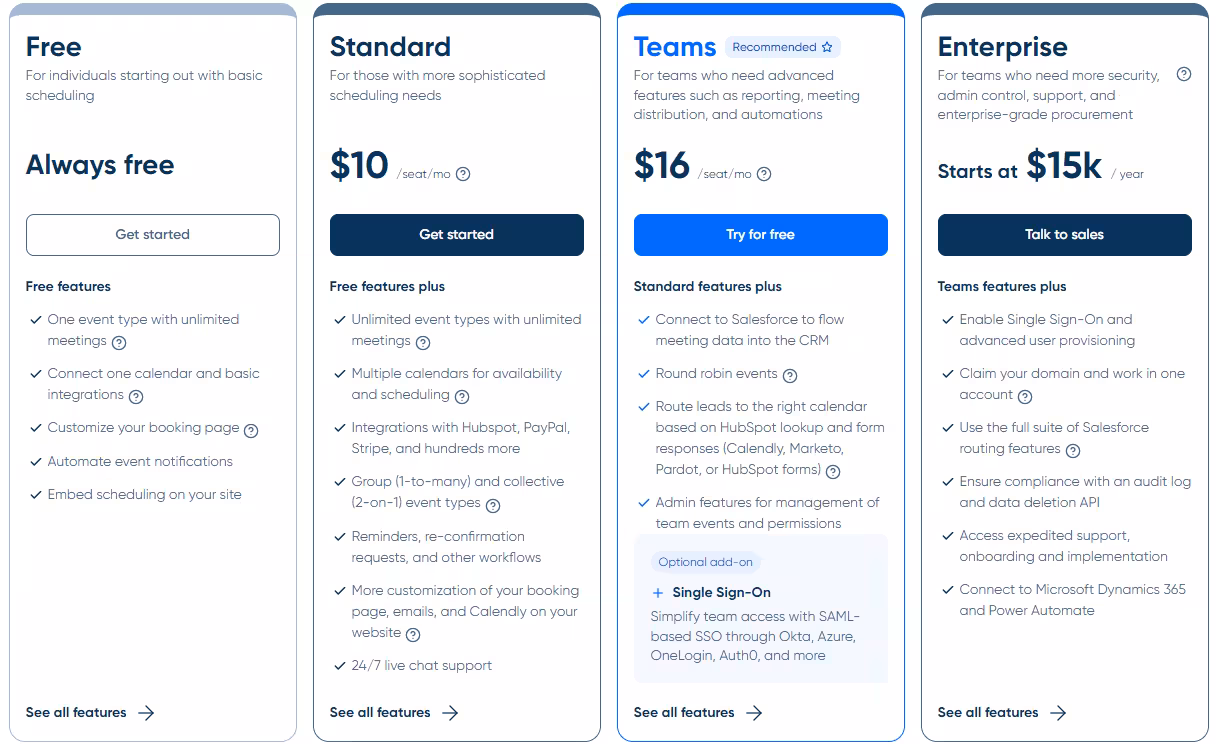
Task: Click Free plan 'Get started' button
Action: [153, 235]
